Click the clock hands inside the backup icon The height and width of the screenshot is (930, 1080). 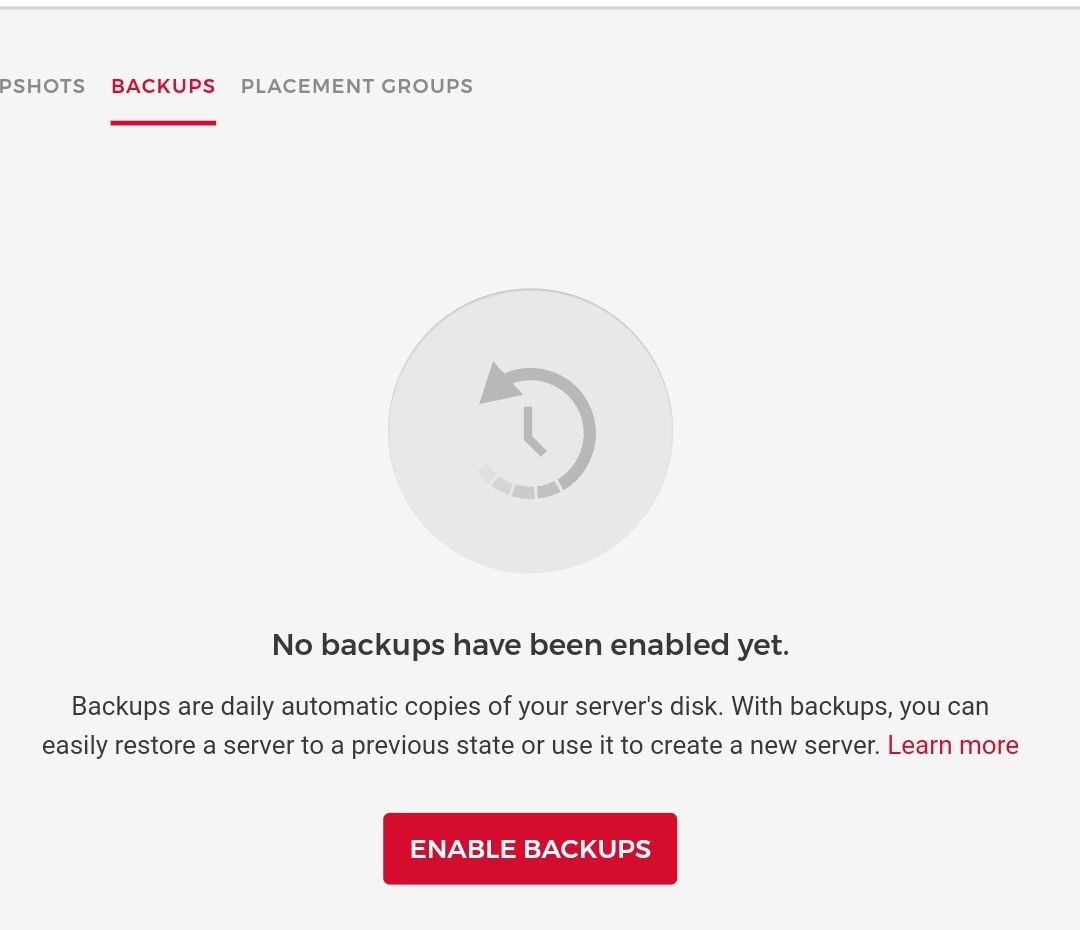[x=532, y=432]
